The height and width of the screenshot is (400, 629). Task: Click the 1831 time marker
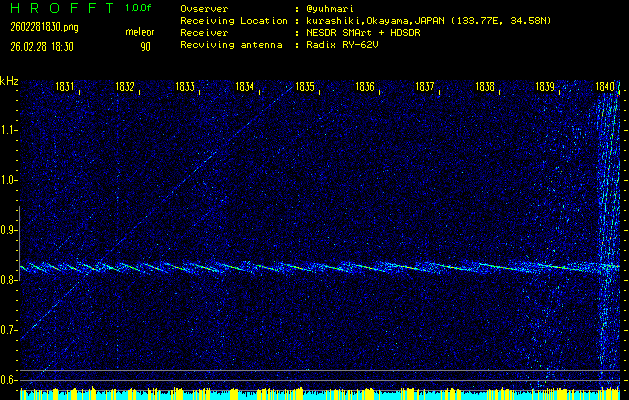[x=65, y=88]
